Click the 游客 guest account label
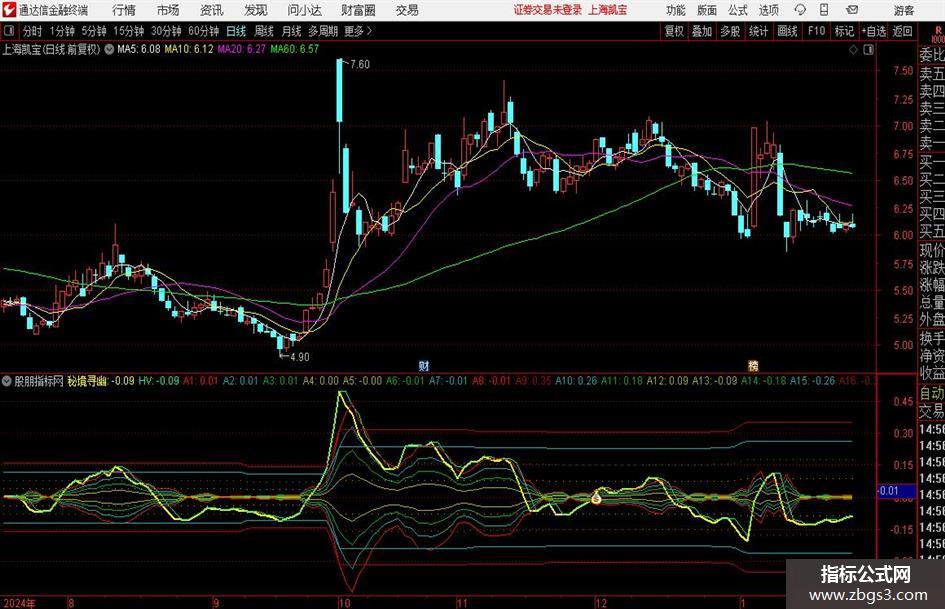The image size is (945, 609). [903, 10]
